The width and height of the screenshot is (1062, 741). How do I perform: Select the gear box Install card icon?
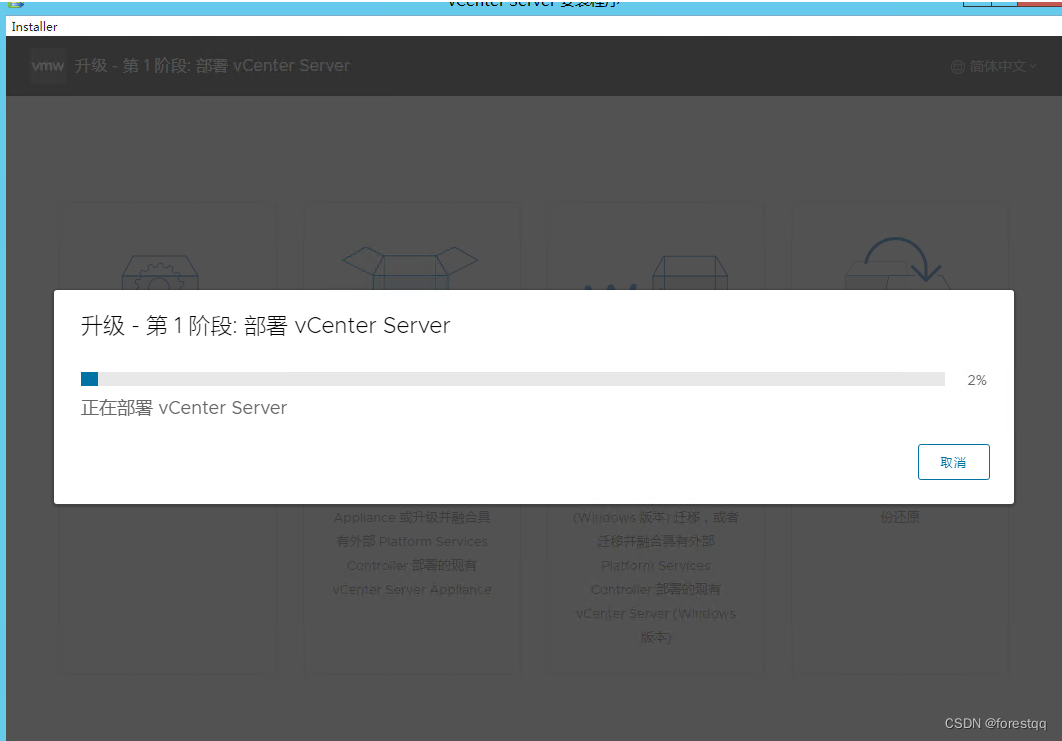[160, 272]
